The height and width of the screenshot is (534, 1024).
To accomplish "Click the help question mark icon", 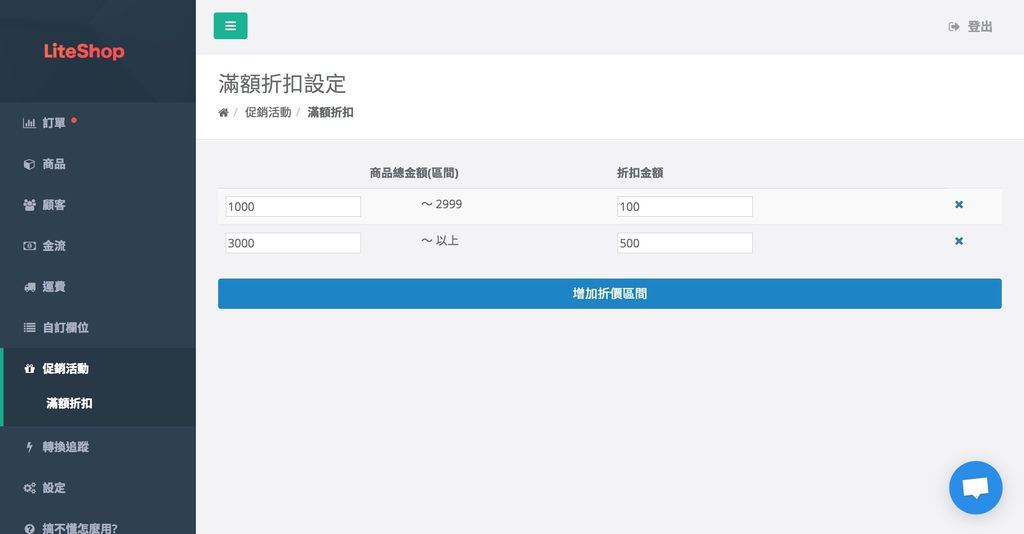I will click(29, 529).
